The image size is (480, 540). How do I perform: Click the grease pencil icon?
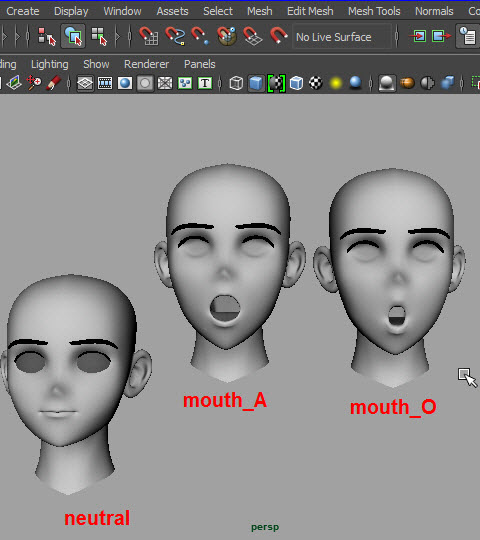coord(53,83)
